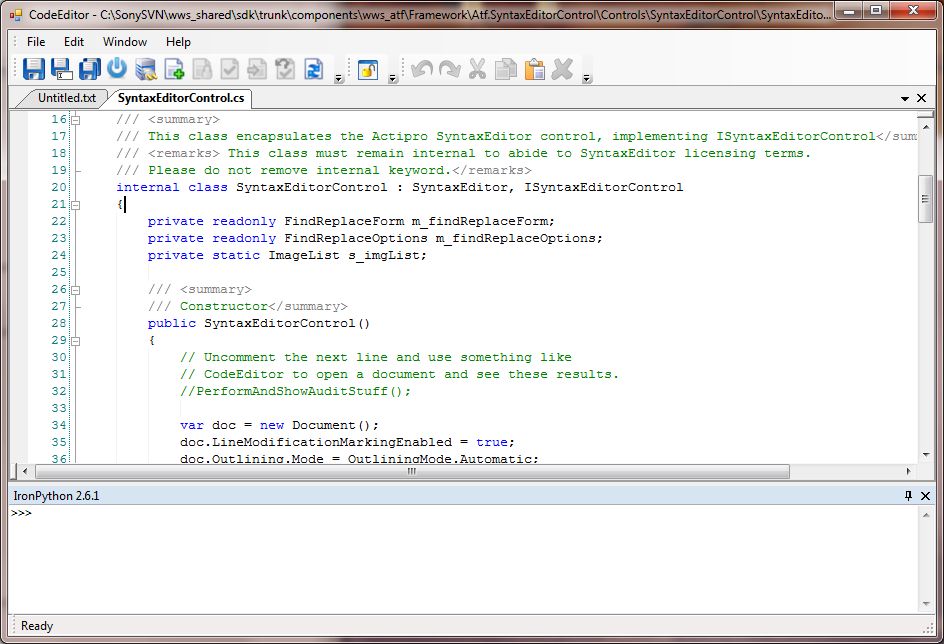Screen dimensions: 944x644
Task: Click the grayed document with checkmark icon
Action: [x=229, y=69]
